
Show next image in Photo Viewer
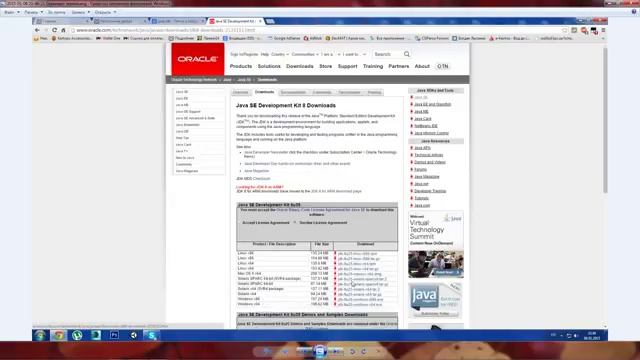click(x=336, y=351)
